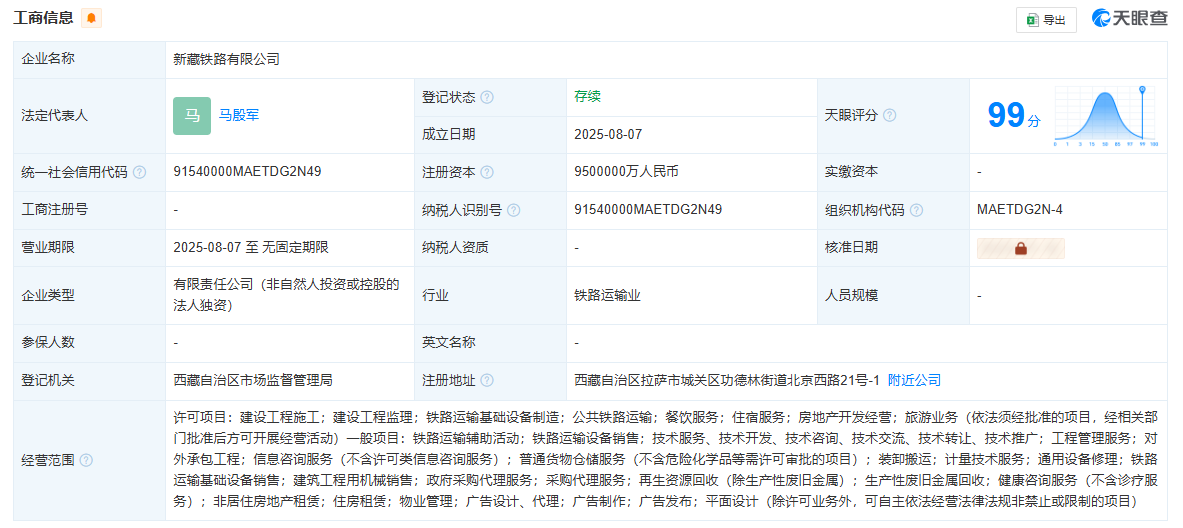Click help icon beside 纳税人识别号

click(513, 210)
